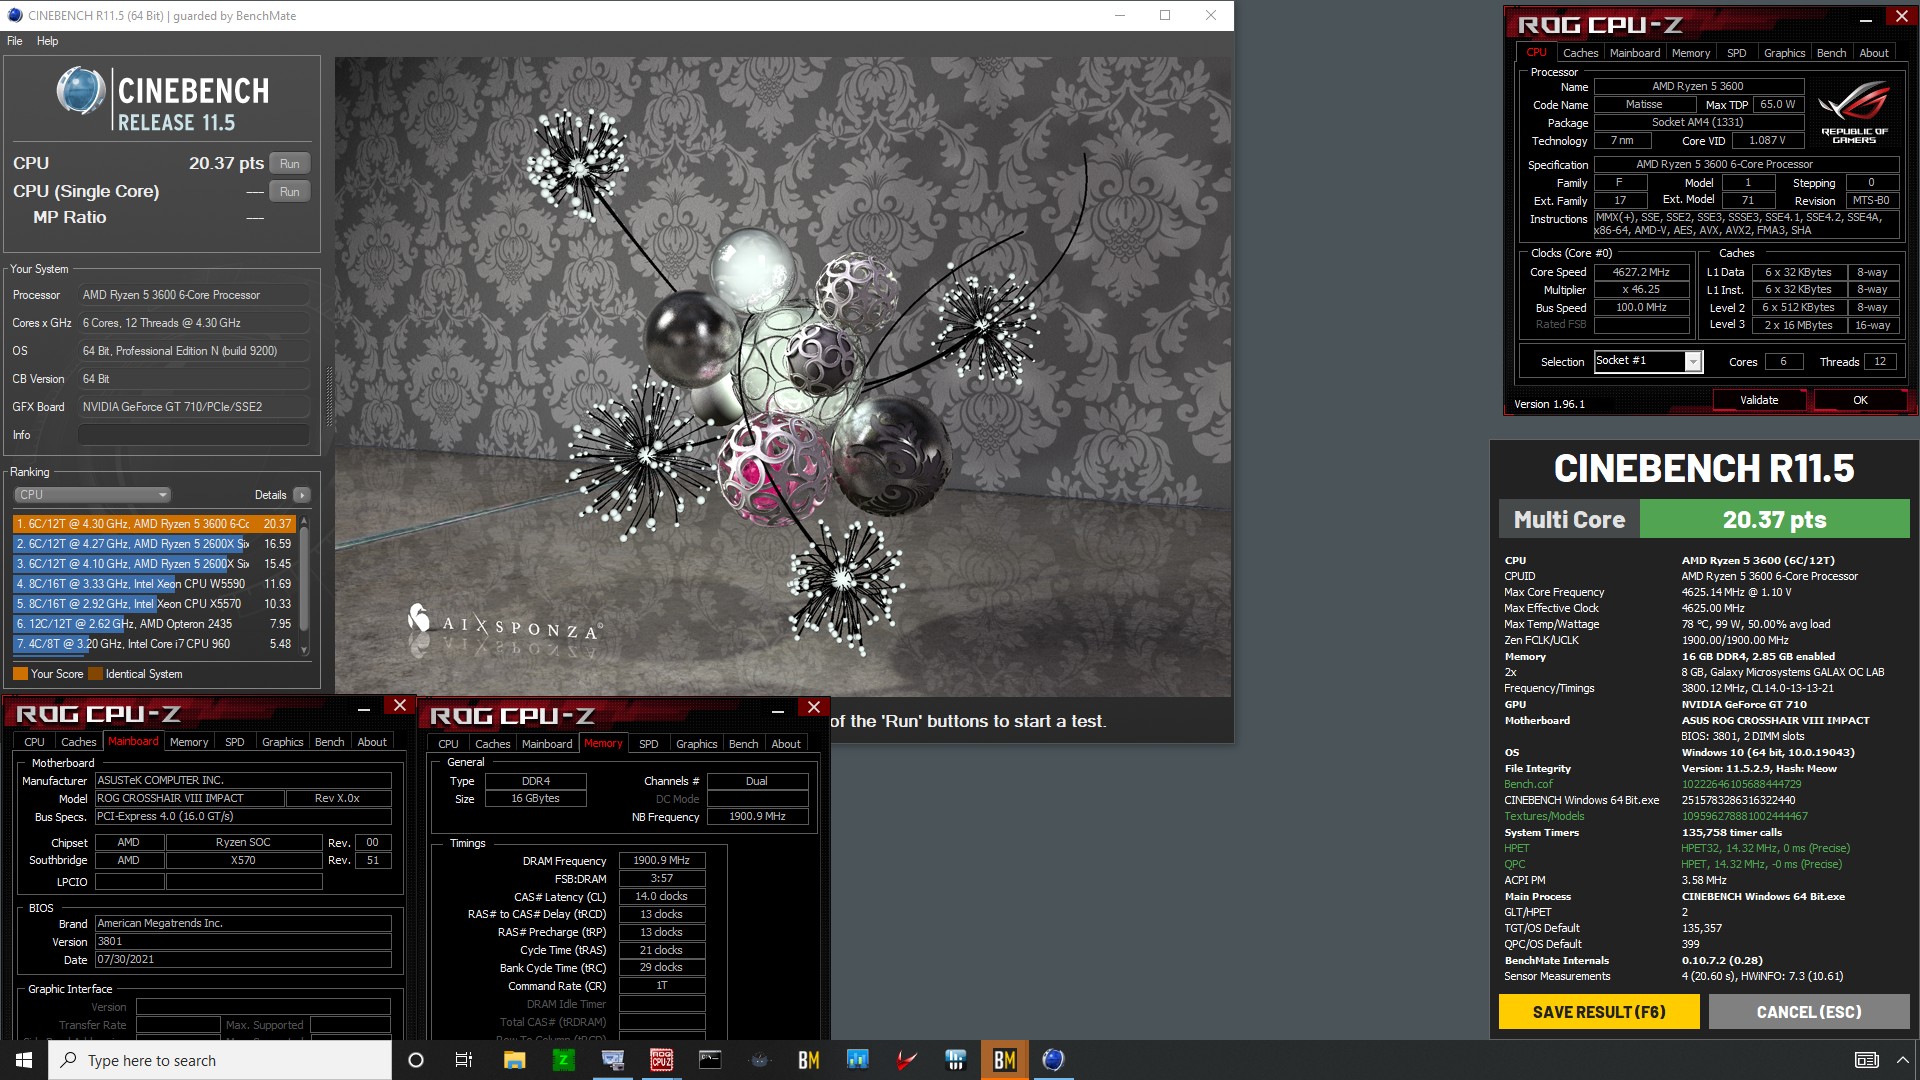Screen dimensions: 1920x1080
Task: Click the QPC timer link
Action: click(1515, 864)
